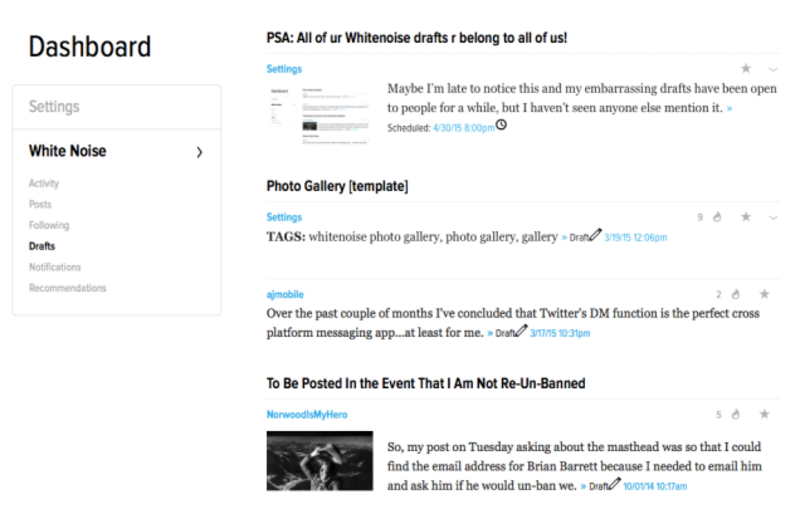Viewport: 800px width, 514px height.
Task: Toggle star on the ajmobile draft
Action: click(765, 294)
